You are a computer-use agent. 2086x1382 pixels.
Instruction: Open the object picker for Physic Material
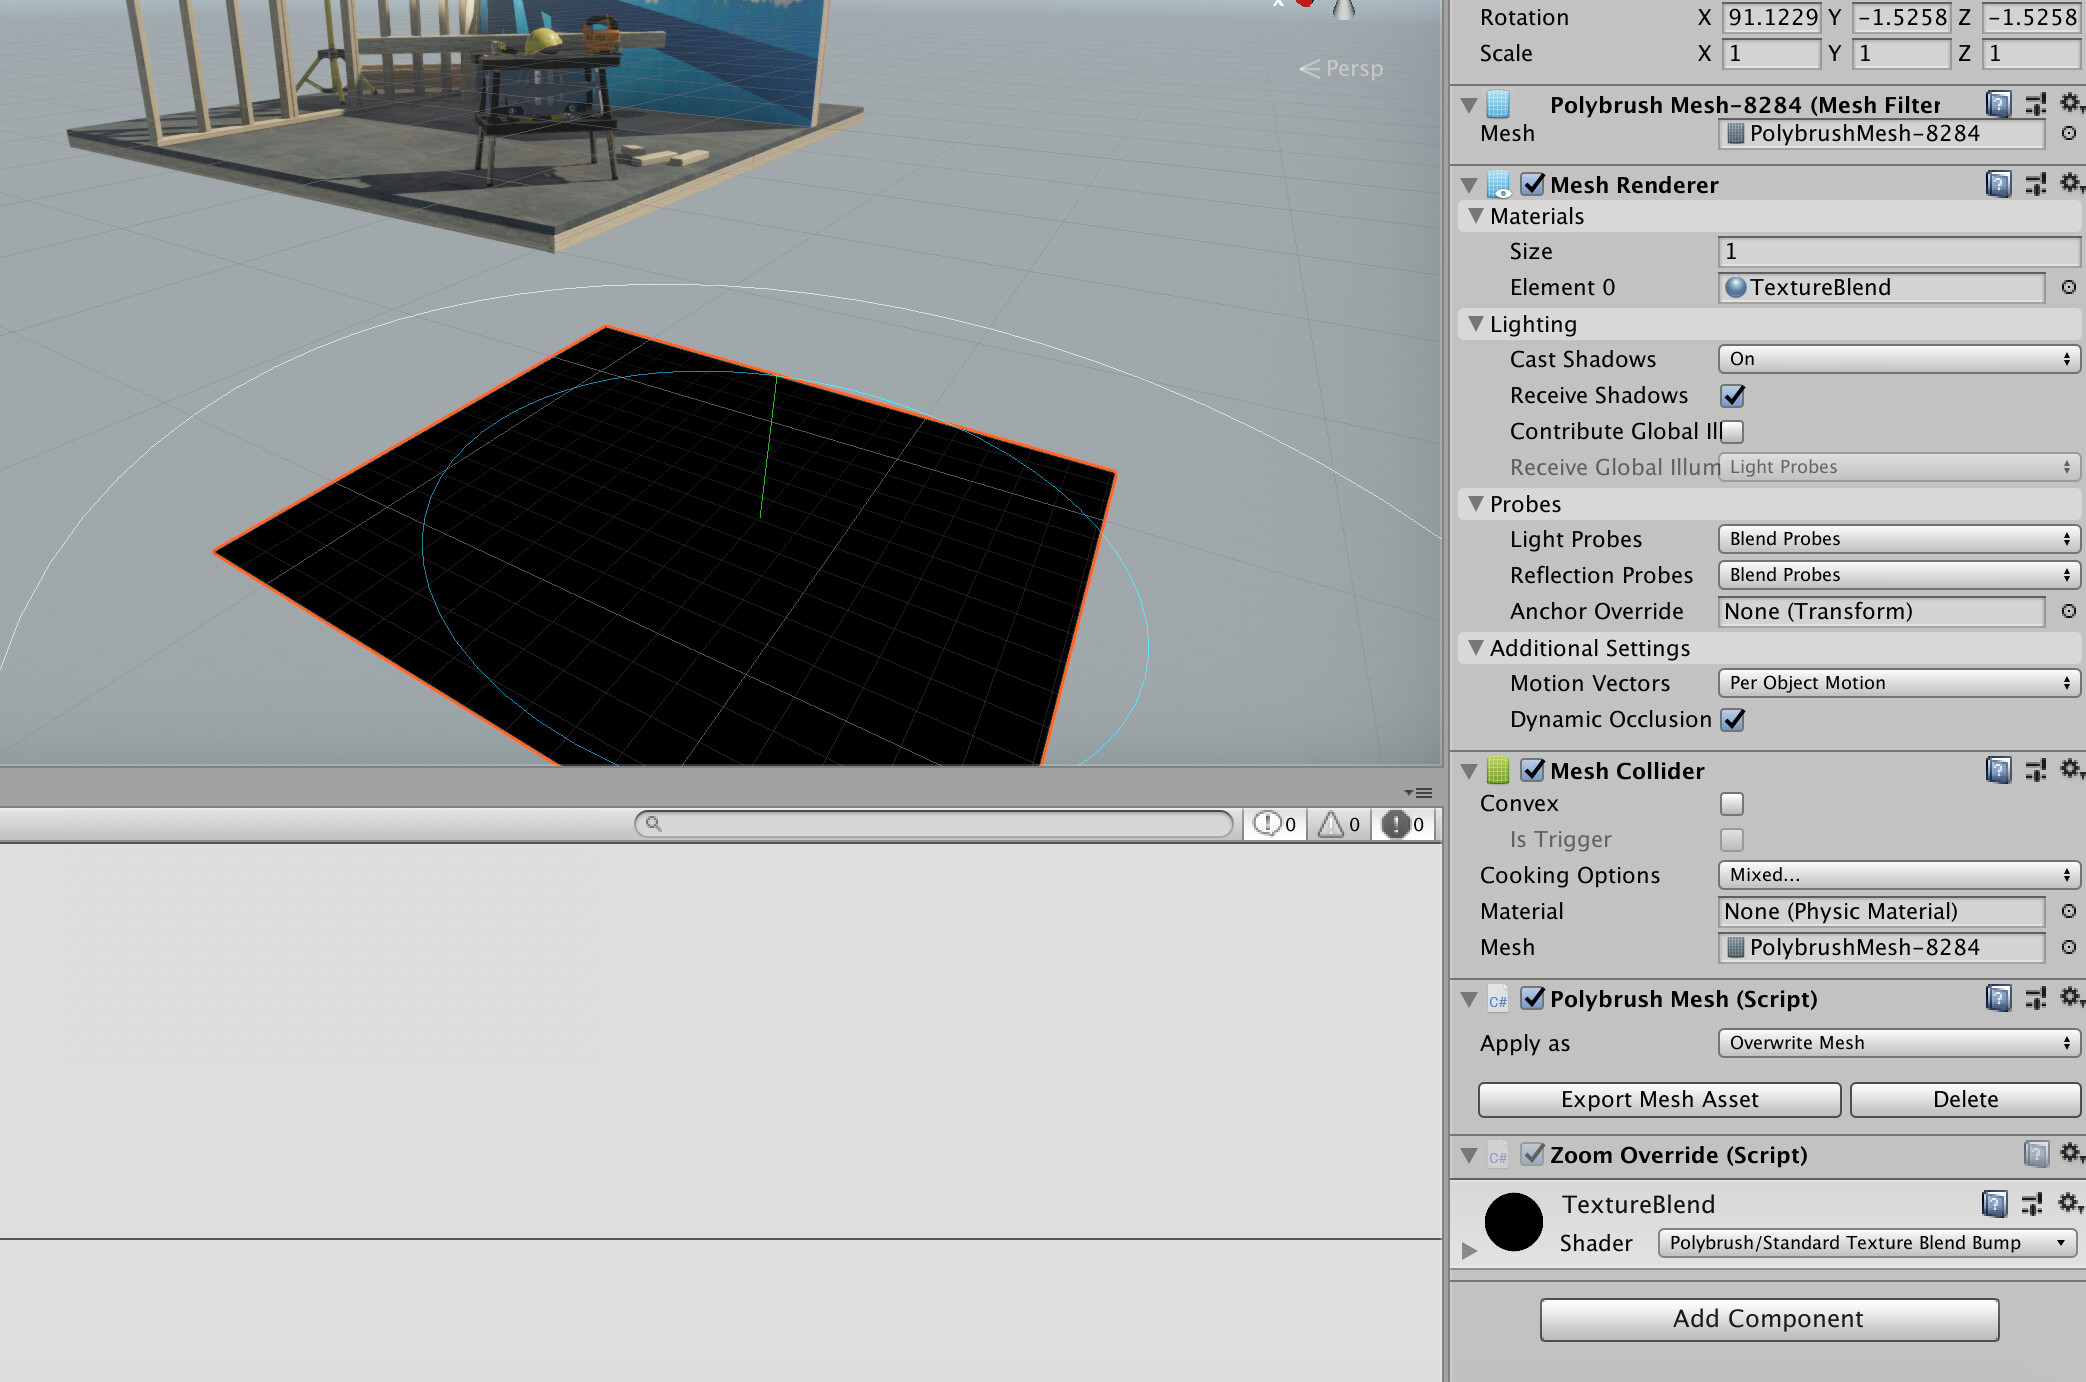click(x=2067, y=911)
